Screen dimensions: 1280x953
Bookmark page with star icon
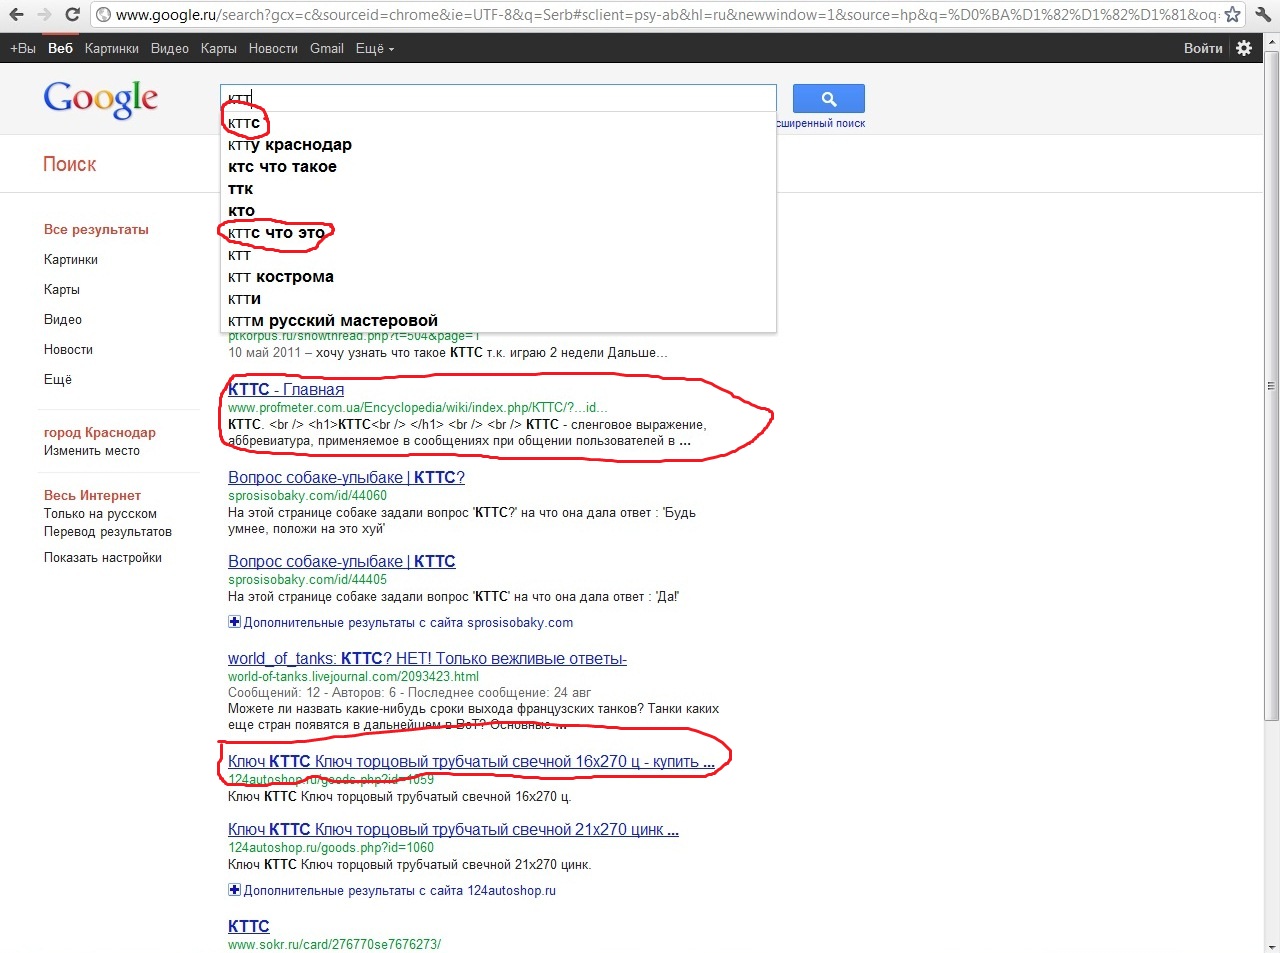point(1233,14)
